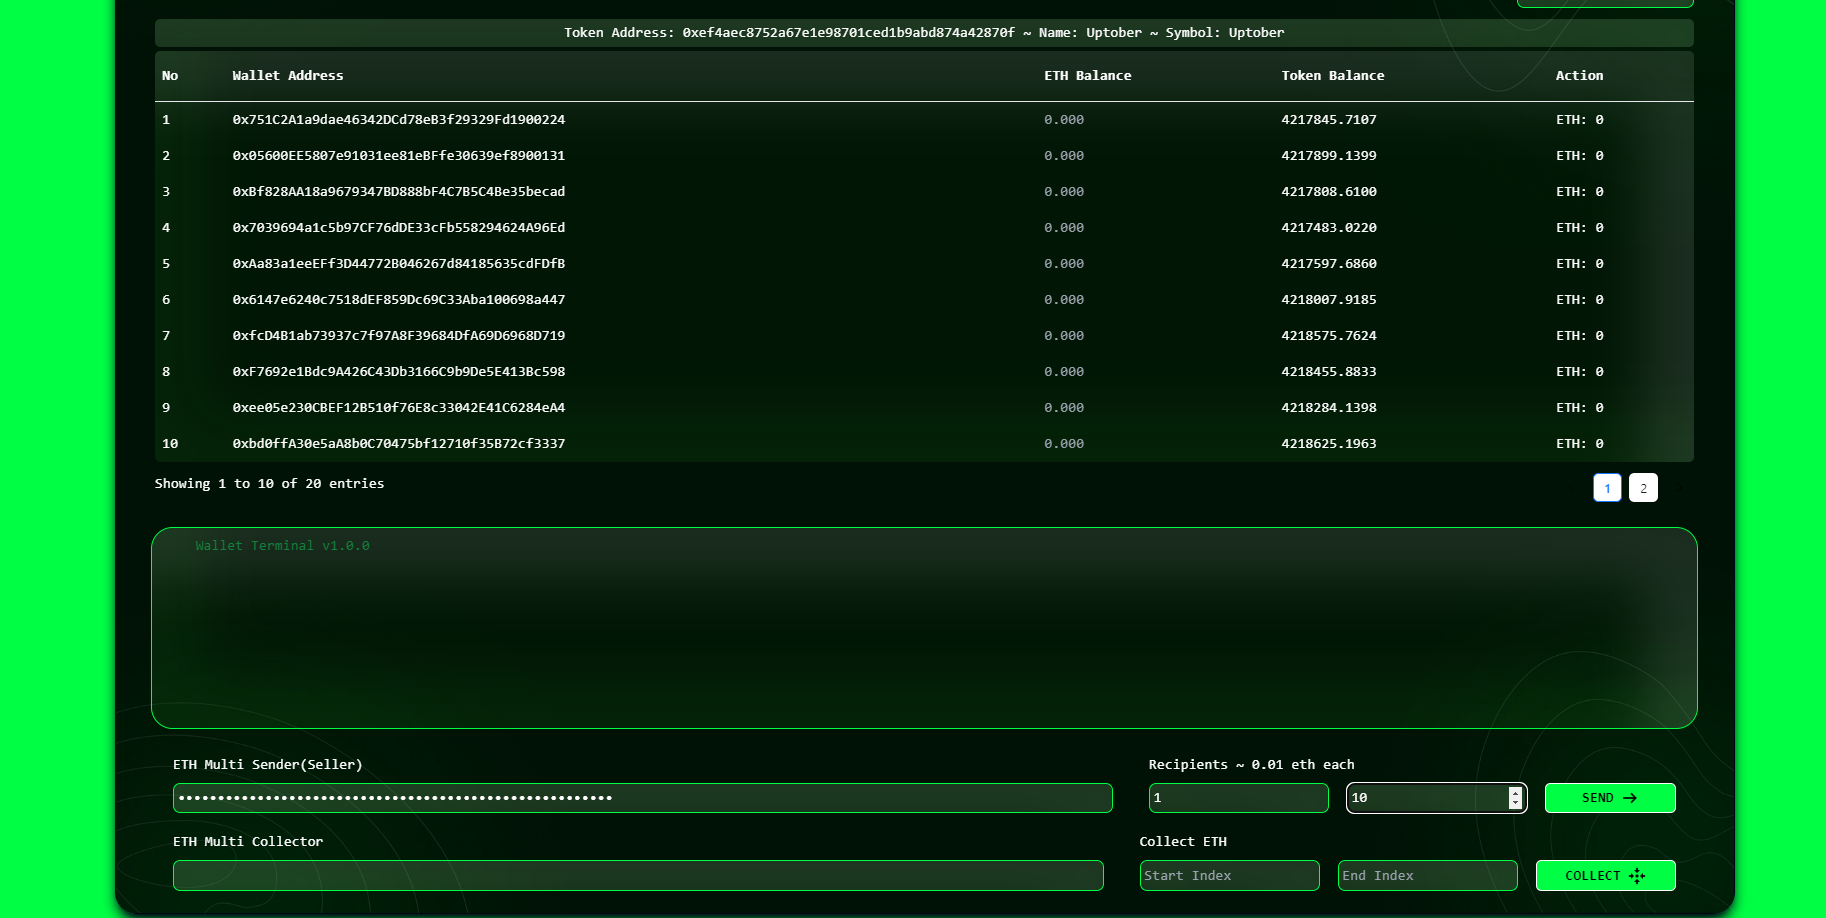1826x918 pixels.
Task: Select page 1 in the pagination
Action: (x=1607, y=488)
